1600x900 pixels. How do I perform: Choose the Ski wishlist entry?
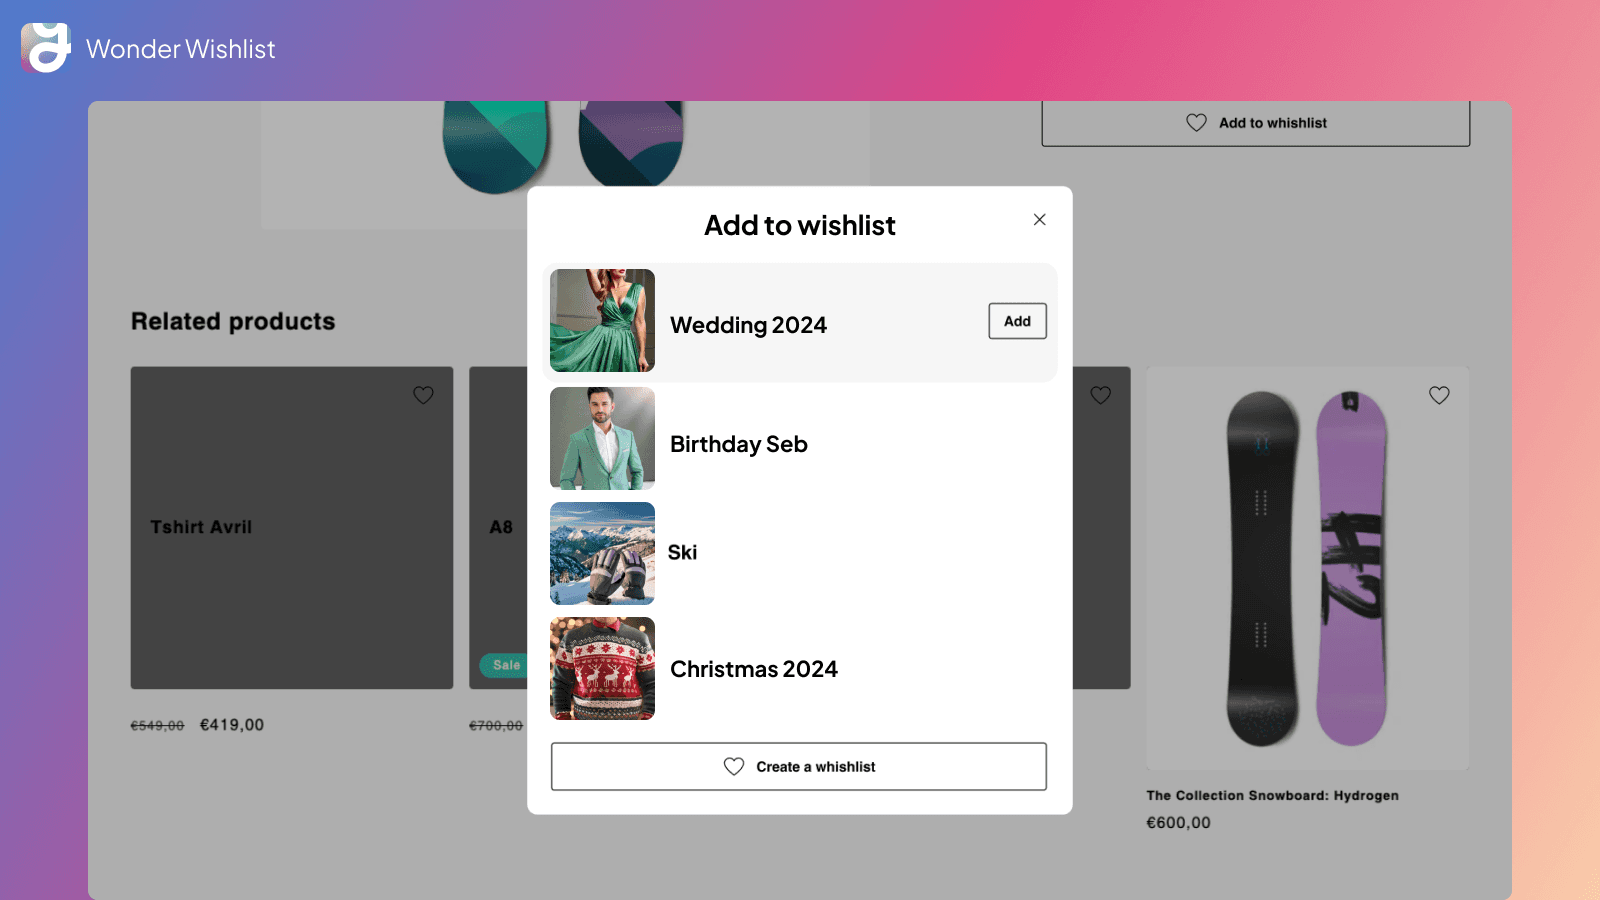(682, 553)
